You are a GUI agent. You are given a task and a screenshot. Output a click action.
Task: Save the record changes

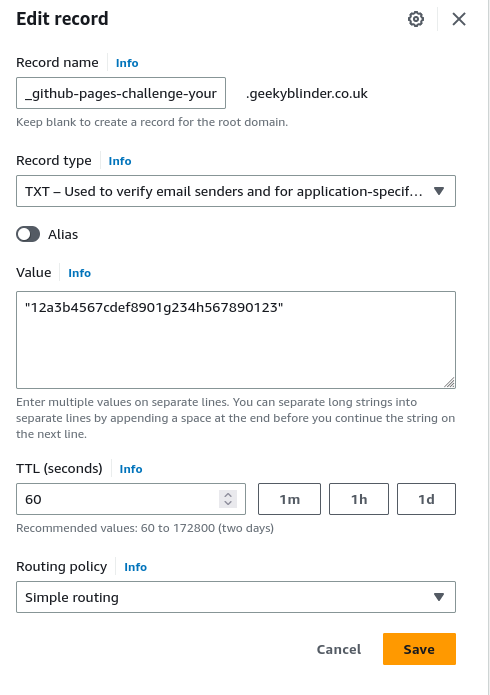click(x=419, y=649)
